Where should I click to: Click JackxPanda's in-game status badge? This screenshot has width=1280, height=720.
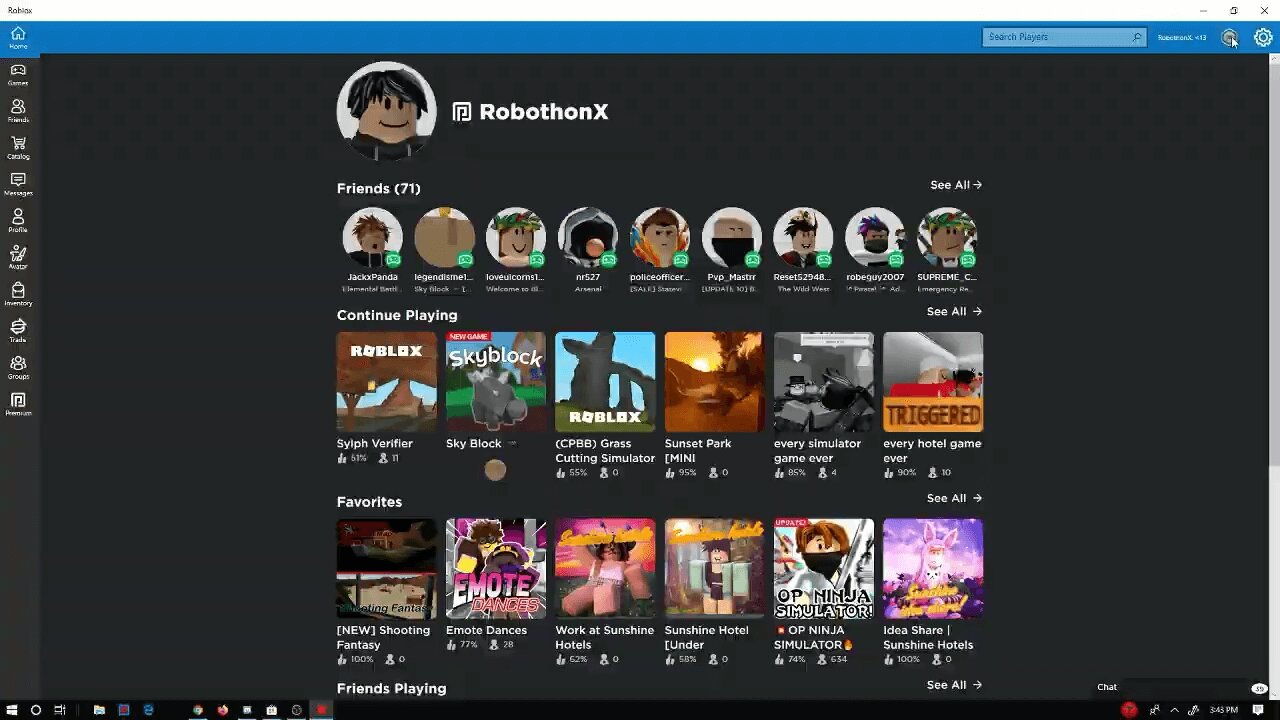tap(393, 260)
